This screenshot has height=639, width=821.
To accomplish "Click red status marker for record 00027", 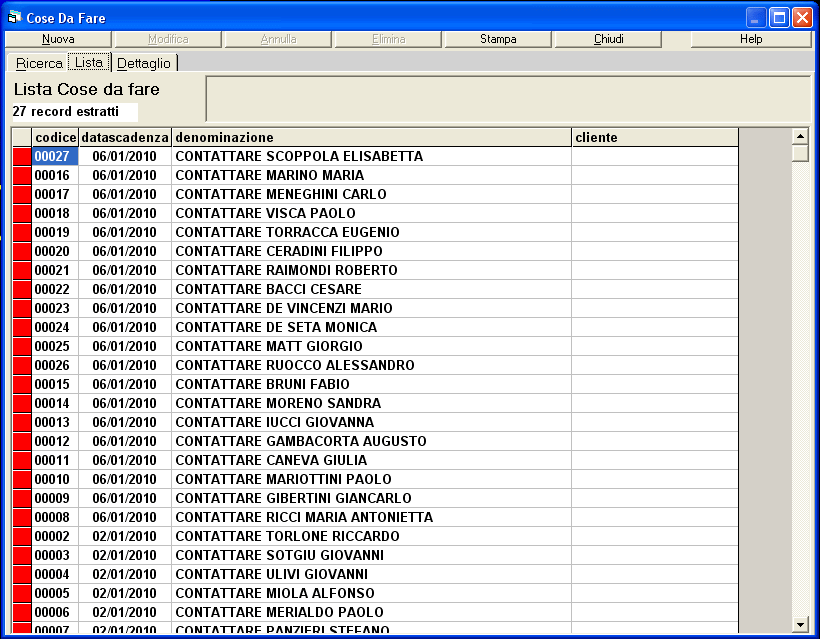I will tap(22, 156).
